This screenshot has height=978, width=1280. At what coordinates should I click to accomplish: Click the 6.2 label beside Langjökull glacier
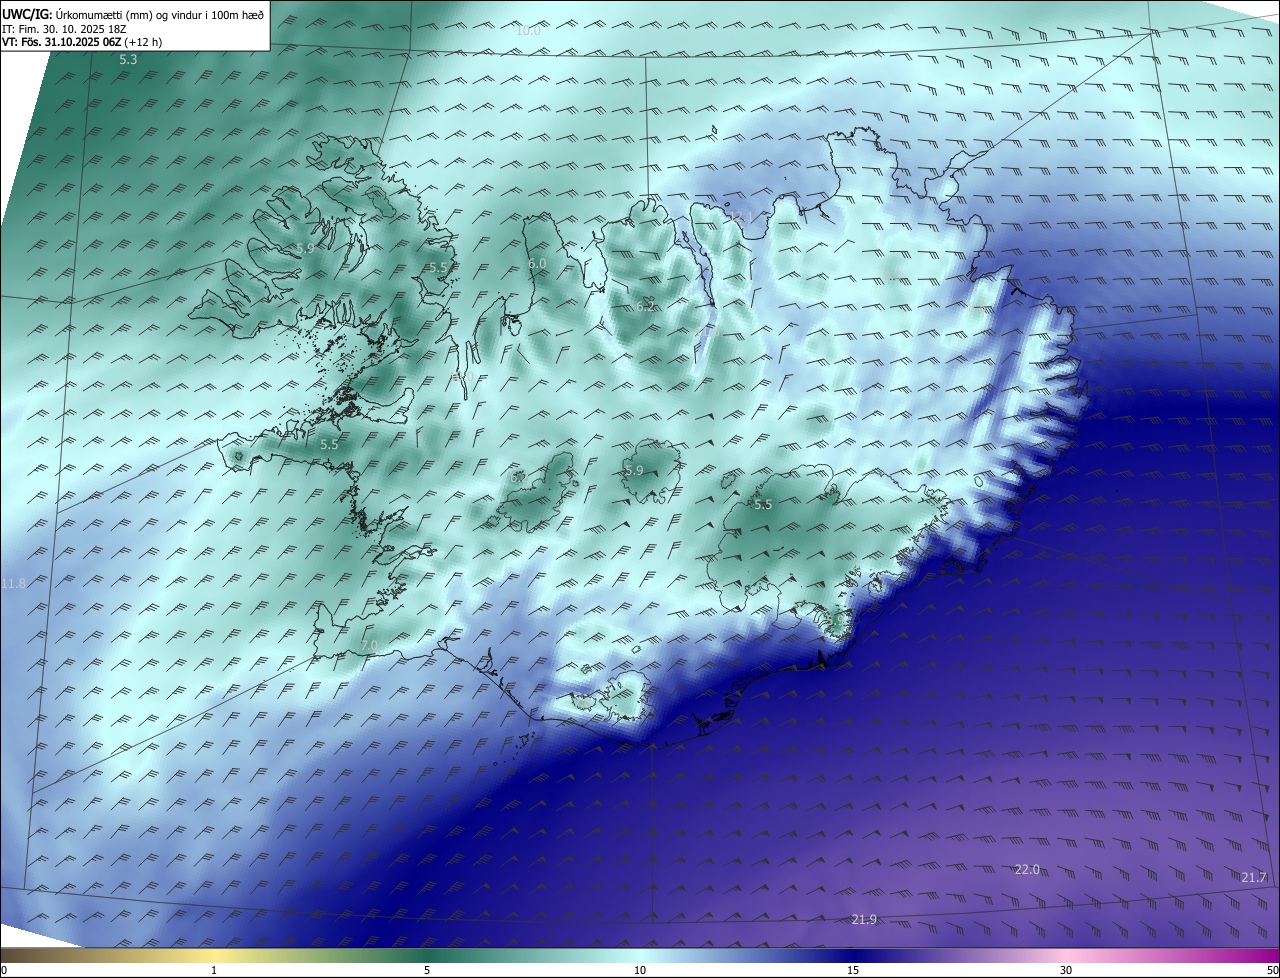(518, 477)
